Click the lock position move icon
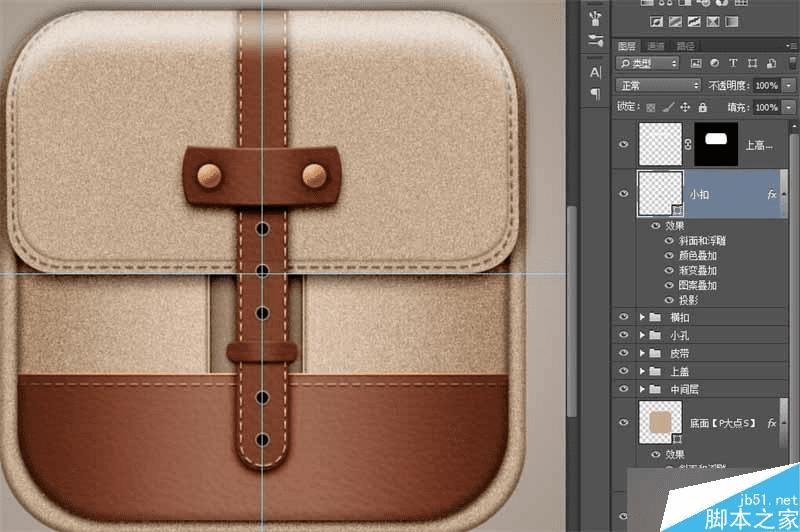Screen dimensions: 800x532 pos(685,107)
